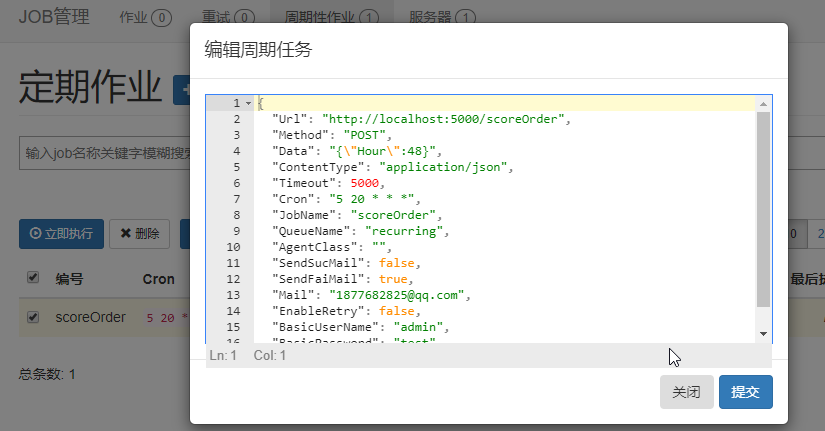Click the "QueueName": "recurring" line
Viewport: 825px width, 431px height.
(x=360, y=231)
